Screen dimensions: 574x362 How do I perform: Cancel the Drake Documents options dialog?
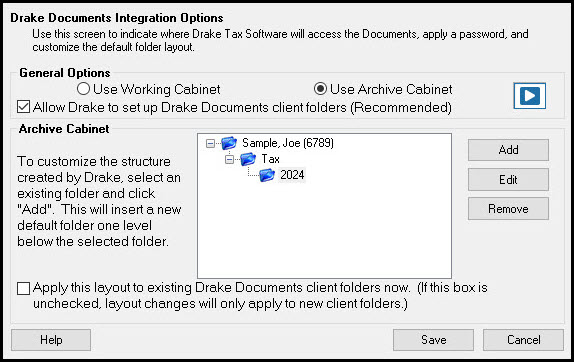click(x=523, y=340)
